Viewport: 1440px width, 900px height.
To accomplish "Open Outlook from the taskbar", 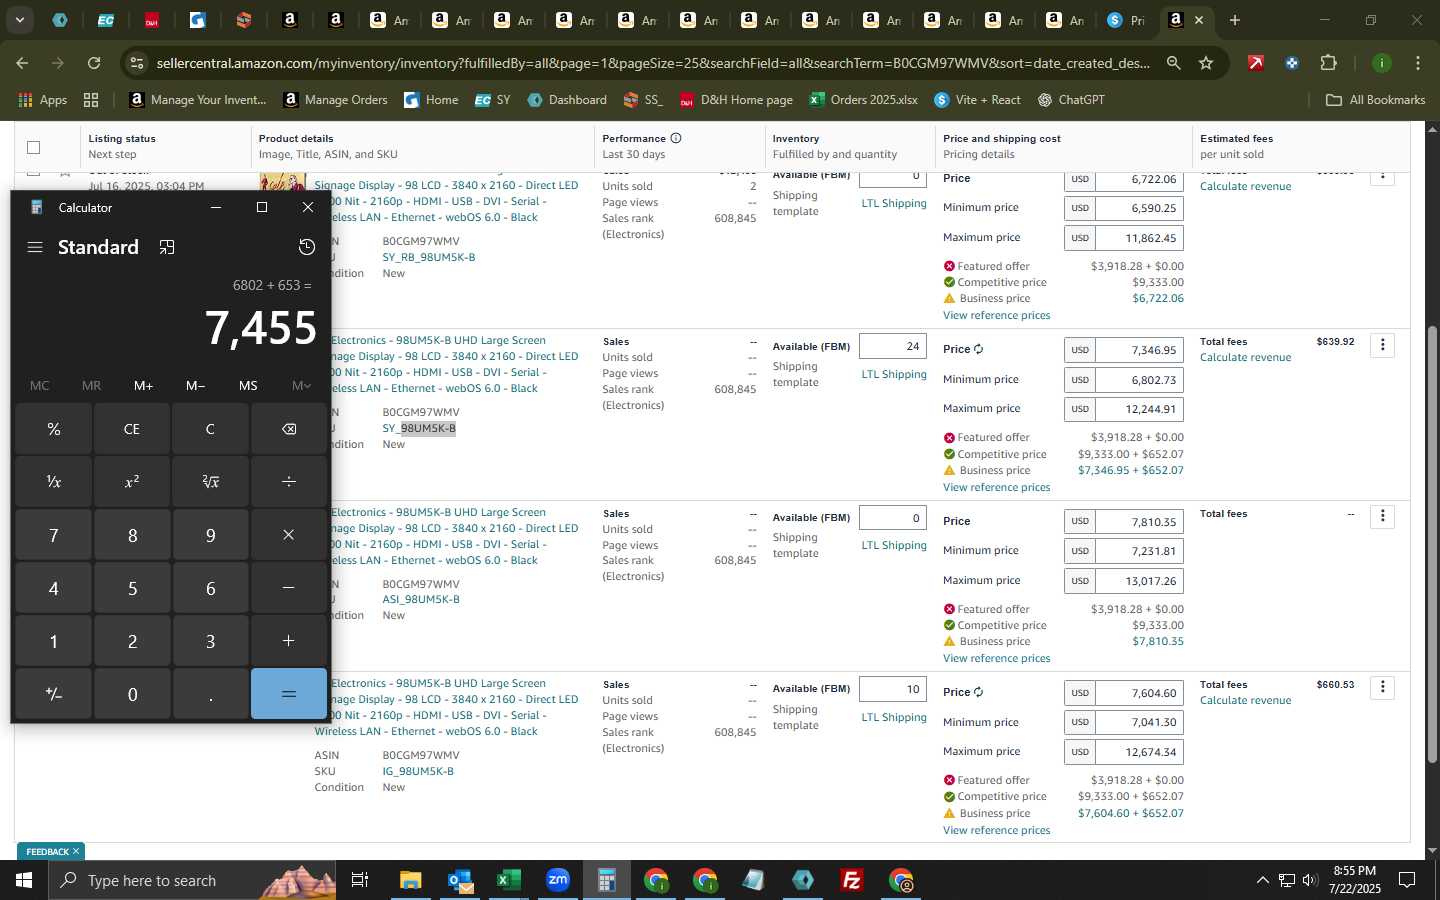I will point(460,880).
